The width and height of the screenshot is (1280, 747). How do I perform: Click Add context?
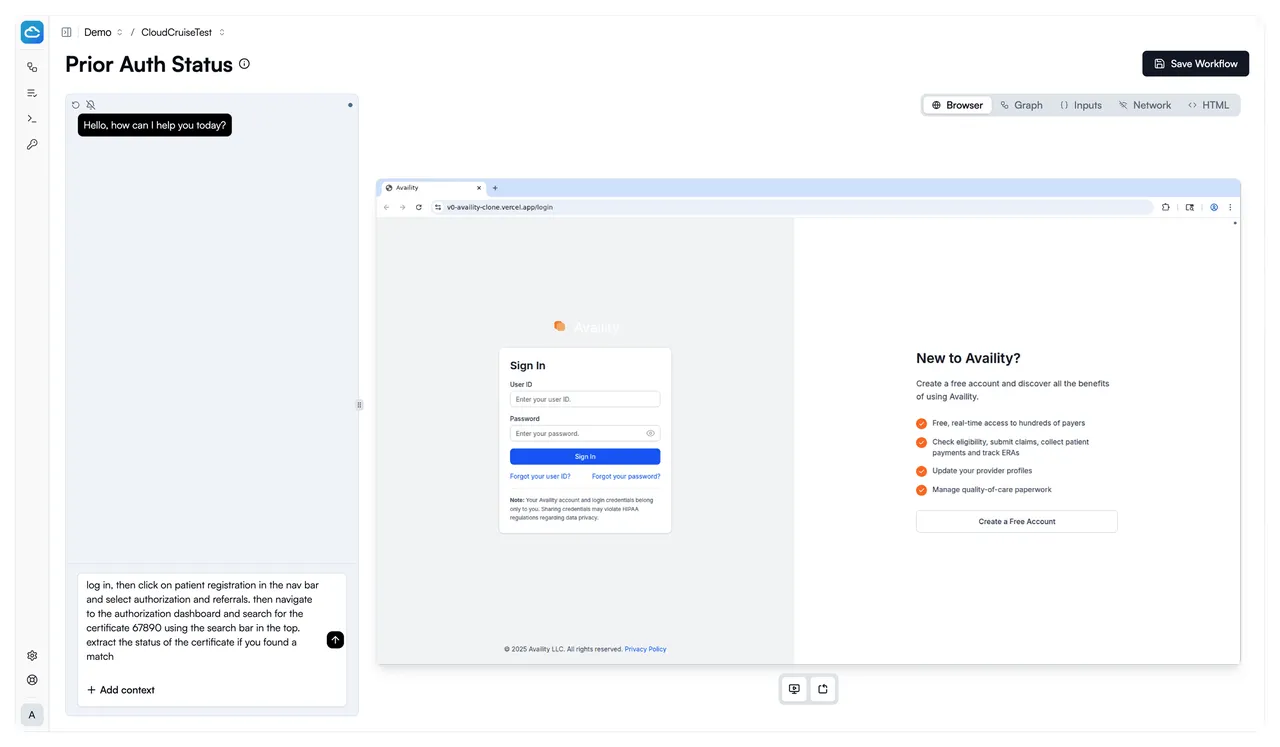click(x=121, y=690)
